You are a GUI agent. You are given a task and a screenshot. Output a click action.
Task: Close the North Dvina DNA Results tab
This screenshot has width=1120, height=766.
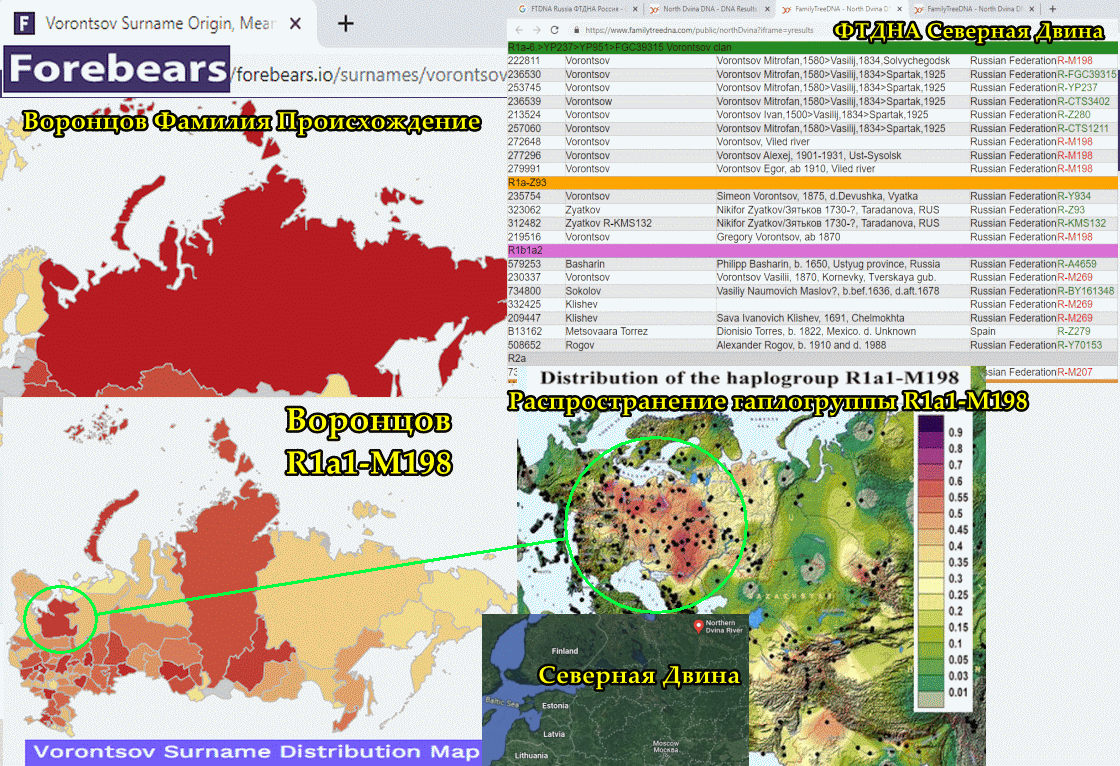(767, 9)
